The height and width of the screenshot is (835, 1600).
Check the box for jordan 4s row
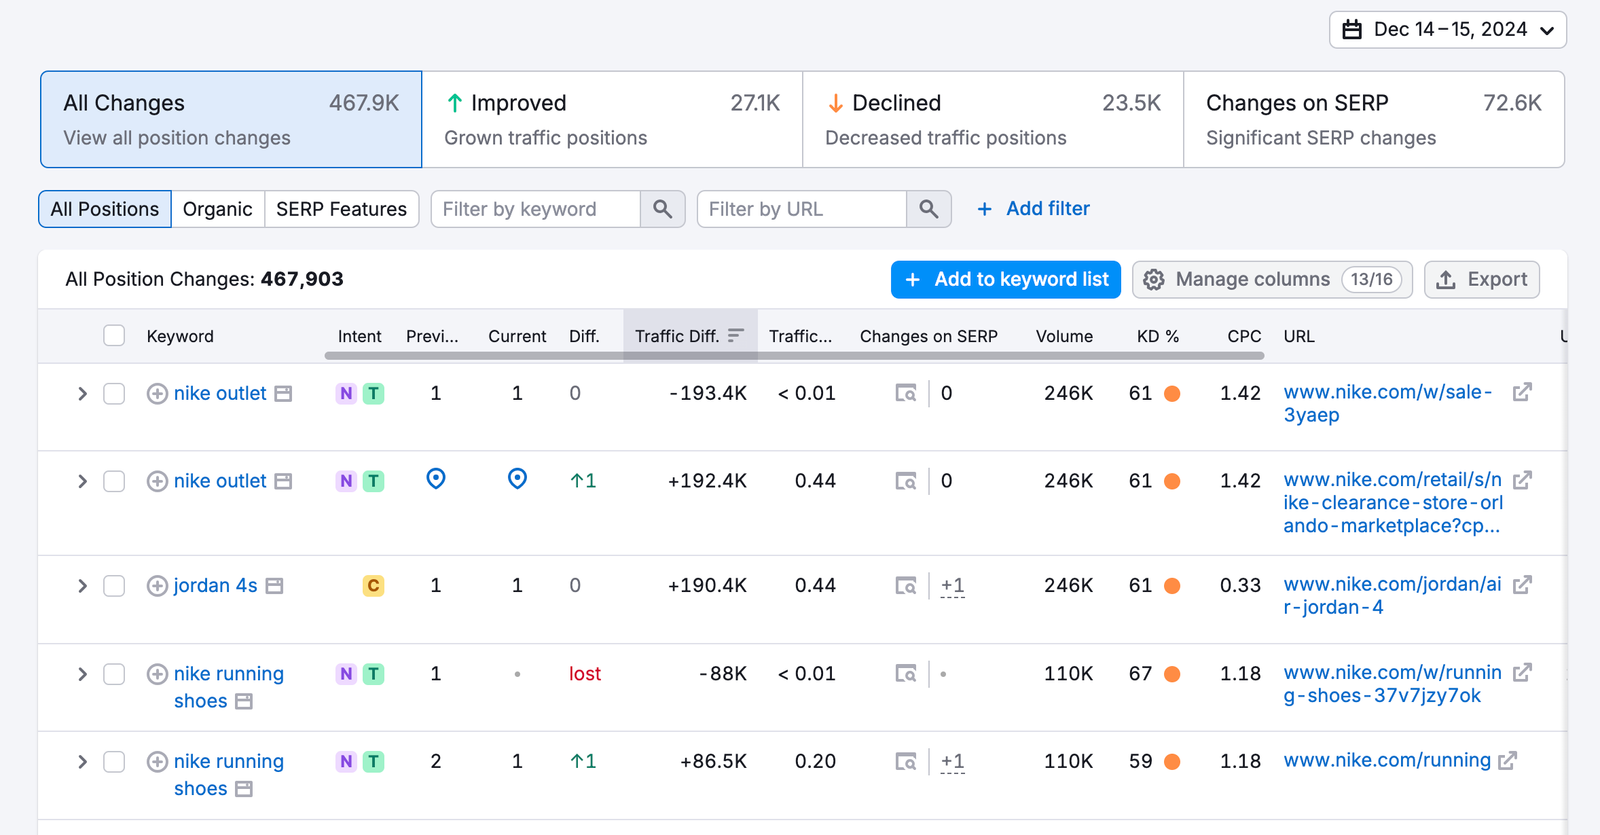click(114, 586)
